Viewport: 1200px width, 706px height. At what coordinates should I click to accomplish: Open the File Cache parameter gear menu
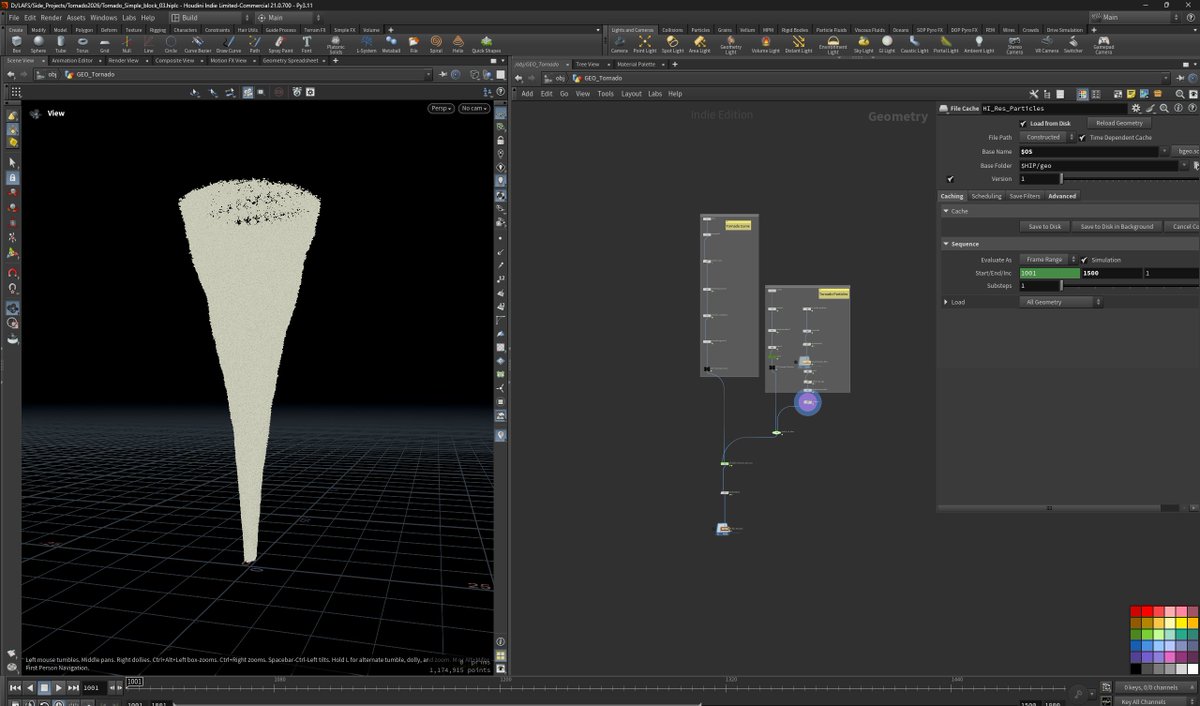[x=1135, y=108]
